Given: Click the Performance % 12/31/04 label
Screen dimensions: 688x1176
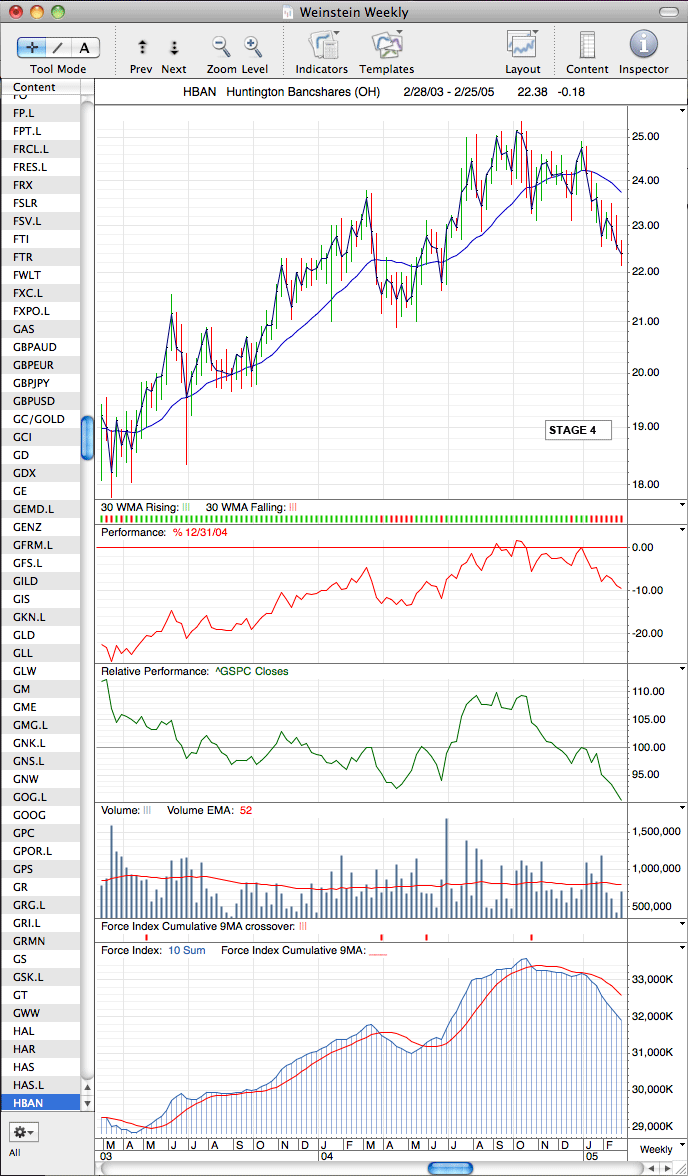Looking at the screenshot, I should point(163,532).
